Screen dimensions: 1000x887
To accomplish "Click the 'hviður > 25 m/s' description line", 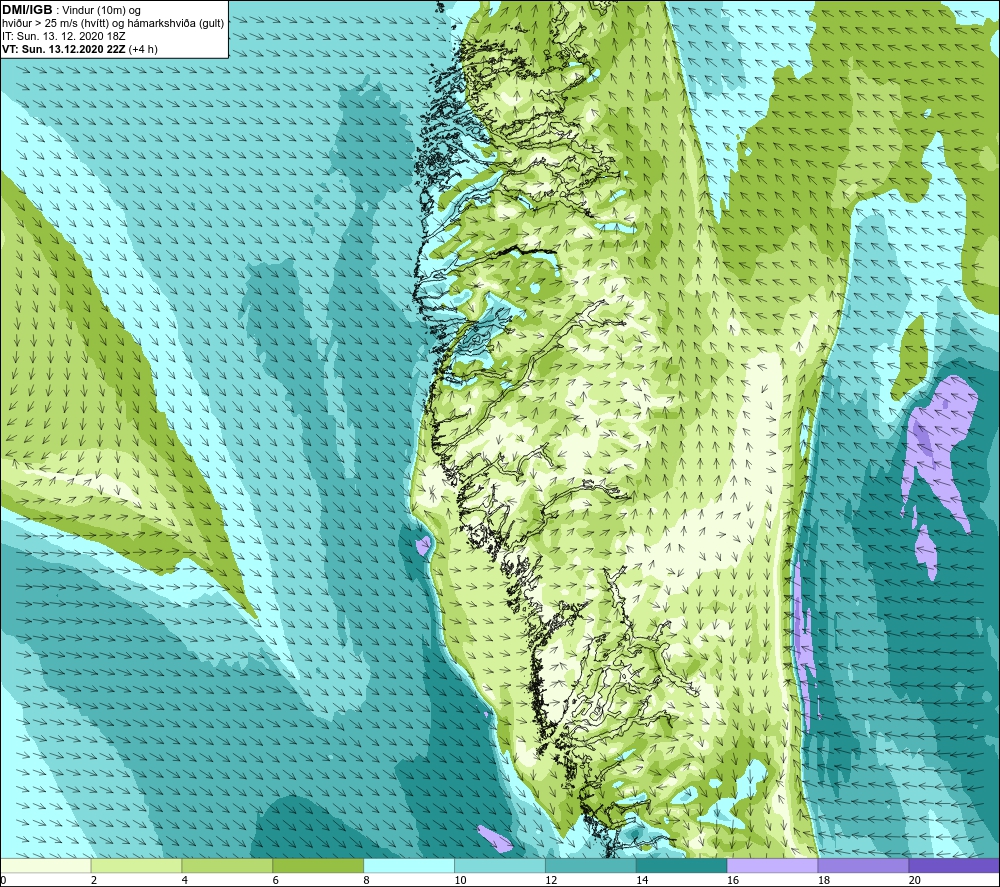I will (113, 24).
